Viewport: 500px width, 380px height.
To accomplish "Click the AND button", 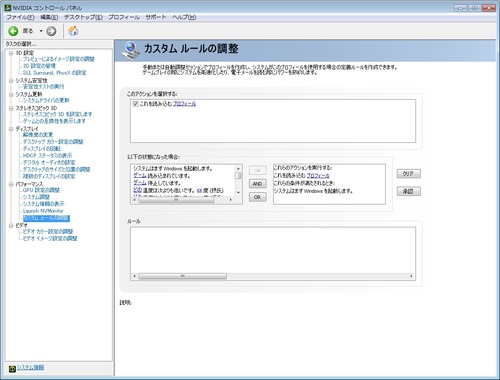I will (257, 184).
